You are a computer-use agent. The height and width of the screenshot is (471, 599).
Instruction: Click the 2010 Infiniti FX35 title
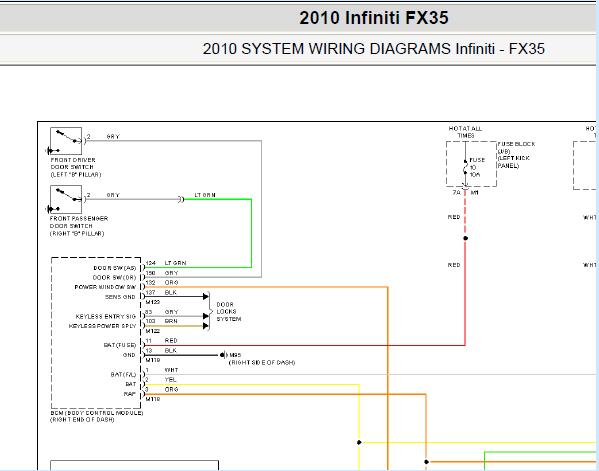pos(374,18)
